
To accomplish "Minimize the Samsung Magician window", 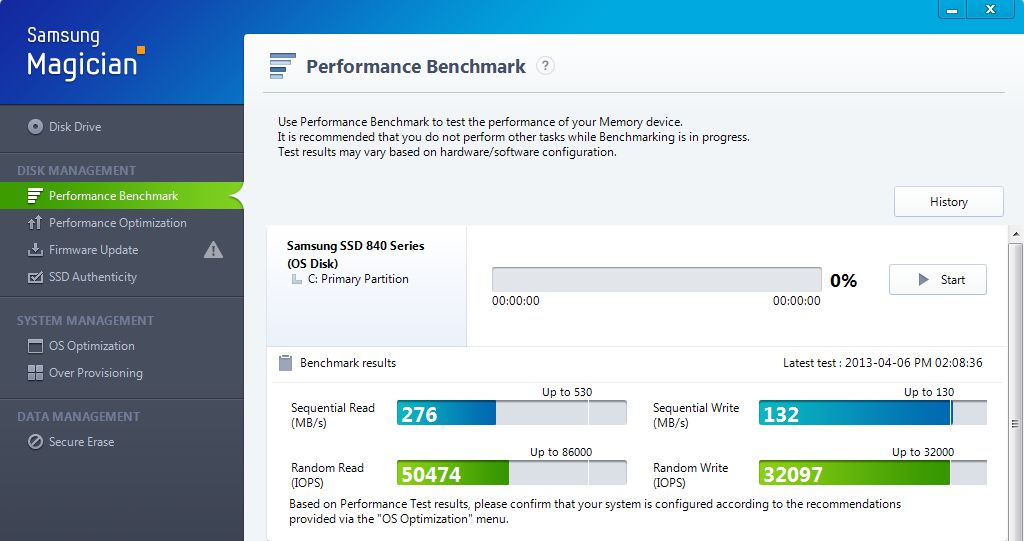I will [950, 9].
